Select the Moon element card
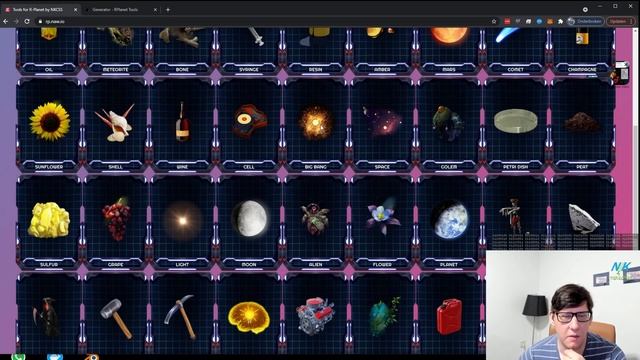The image size is (640, 360). coord(249,224)
